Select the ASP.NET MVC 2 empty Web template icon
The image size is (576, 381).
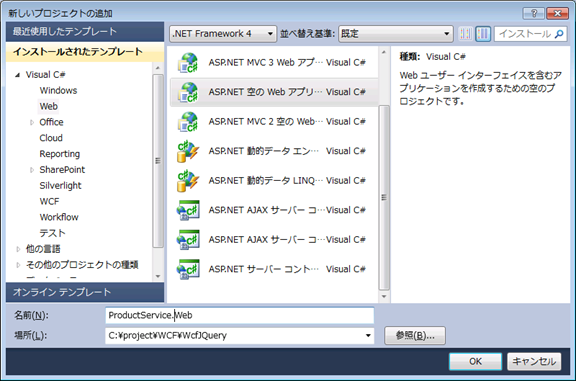[188, 122]
